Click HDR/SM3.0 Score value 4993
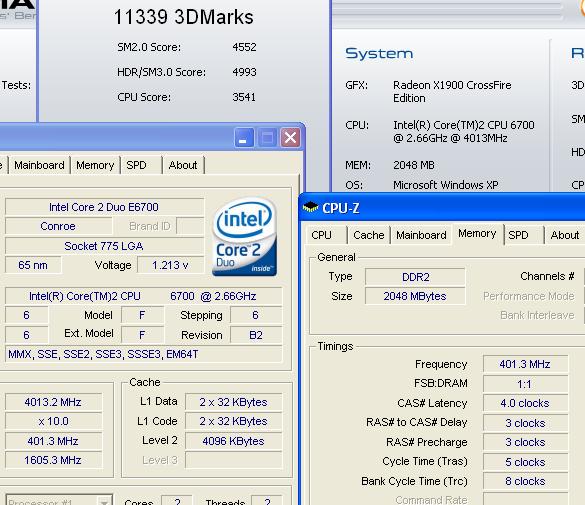This screenshot has height=505, width=585. [x=244, y=72]
